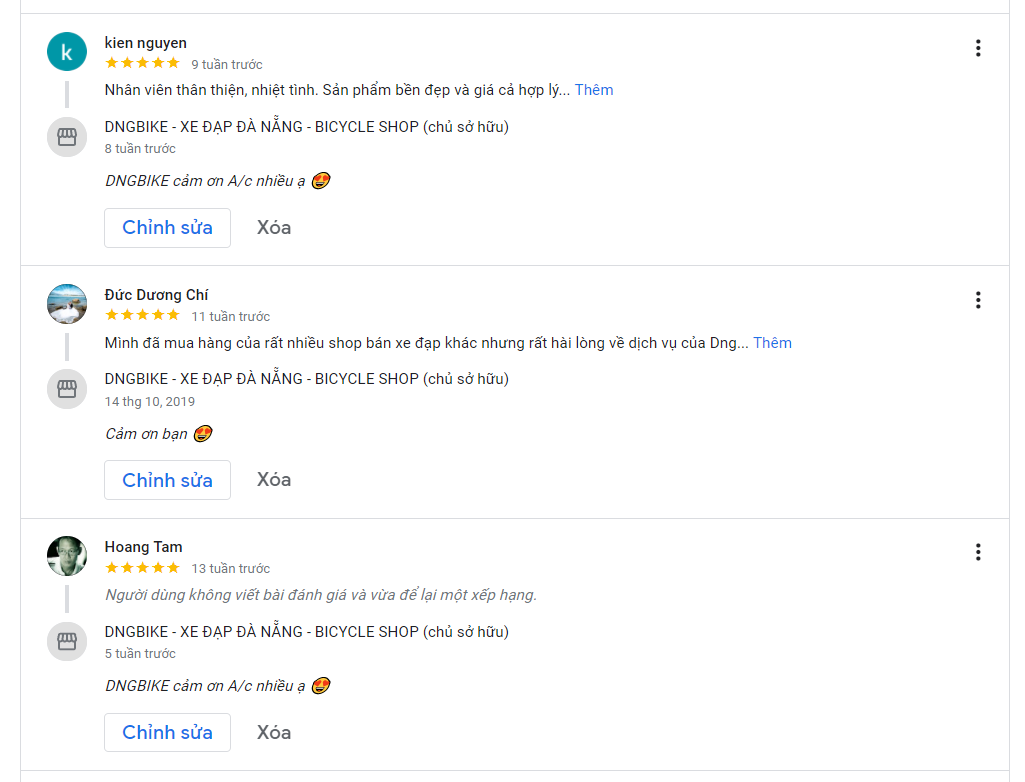This screenshot has height=782, width=1025.
Task: Expand kien nguyen's review with Thêm
Action: pos(594,90)
